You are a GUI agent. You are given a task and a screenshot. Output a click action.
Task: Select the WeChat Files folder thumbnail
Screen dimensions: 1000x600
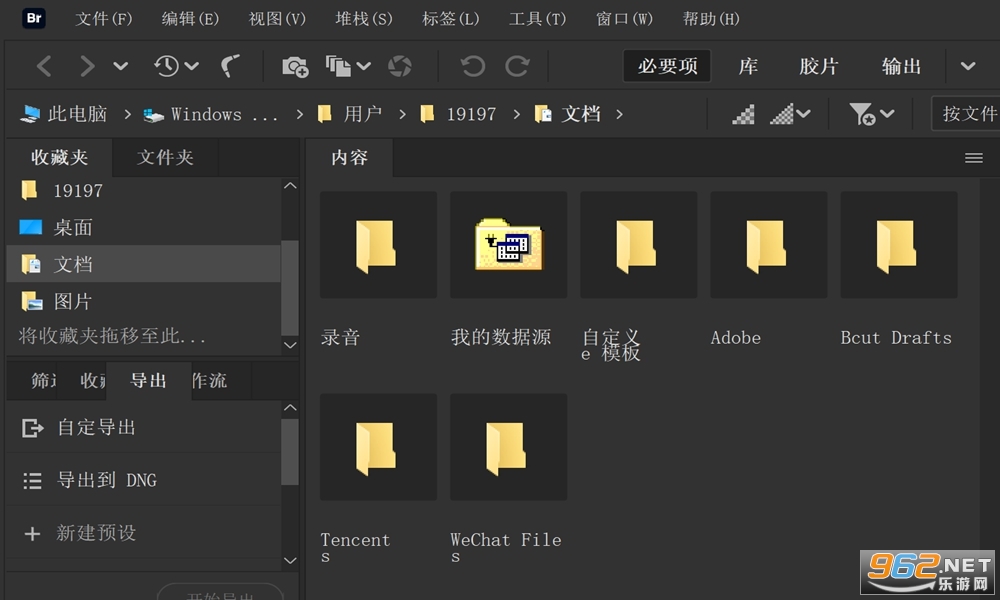(508, 447)
